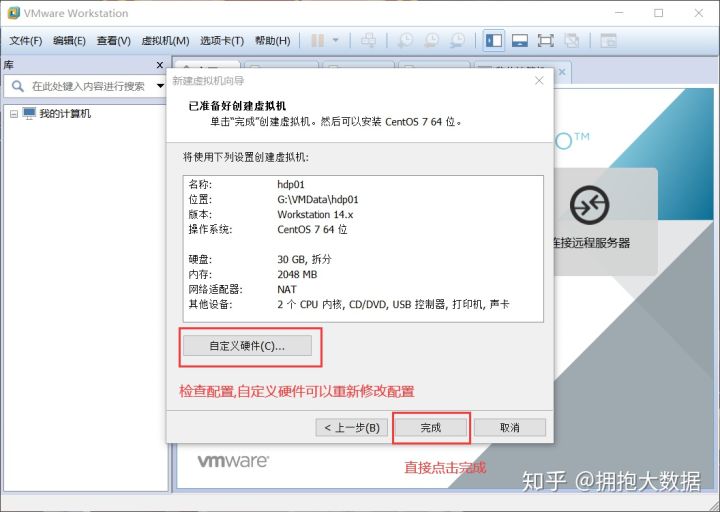Click the 已准备好创建虚拟机 heading
The height and width of the screenshot is (512, 720).
237,106
